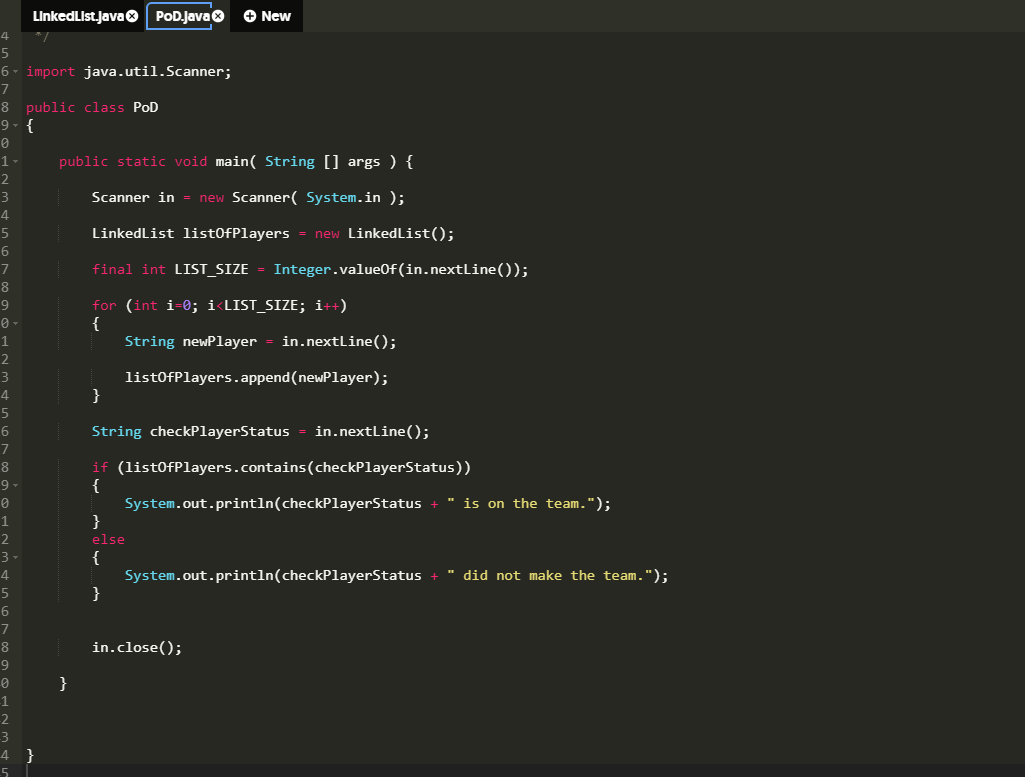Screen dimensions: 1025x777
Task: Click the 'LIST_SIZE' constant after final int
Action: [211, 269]
